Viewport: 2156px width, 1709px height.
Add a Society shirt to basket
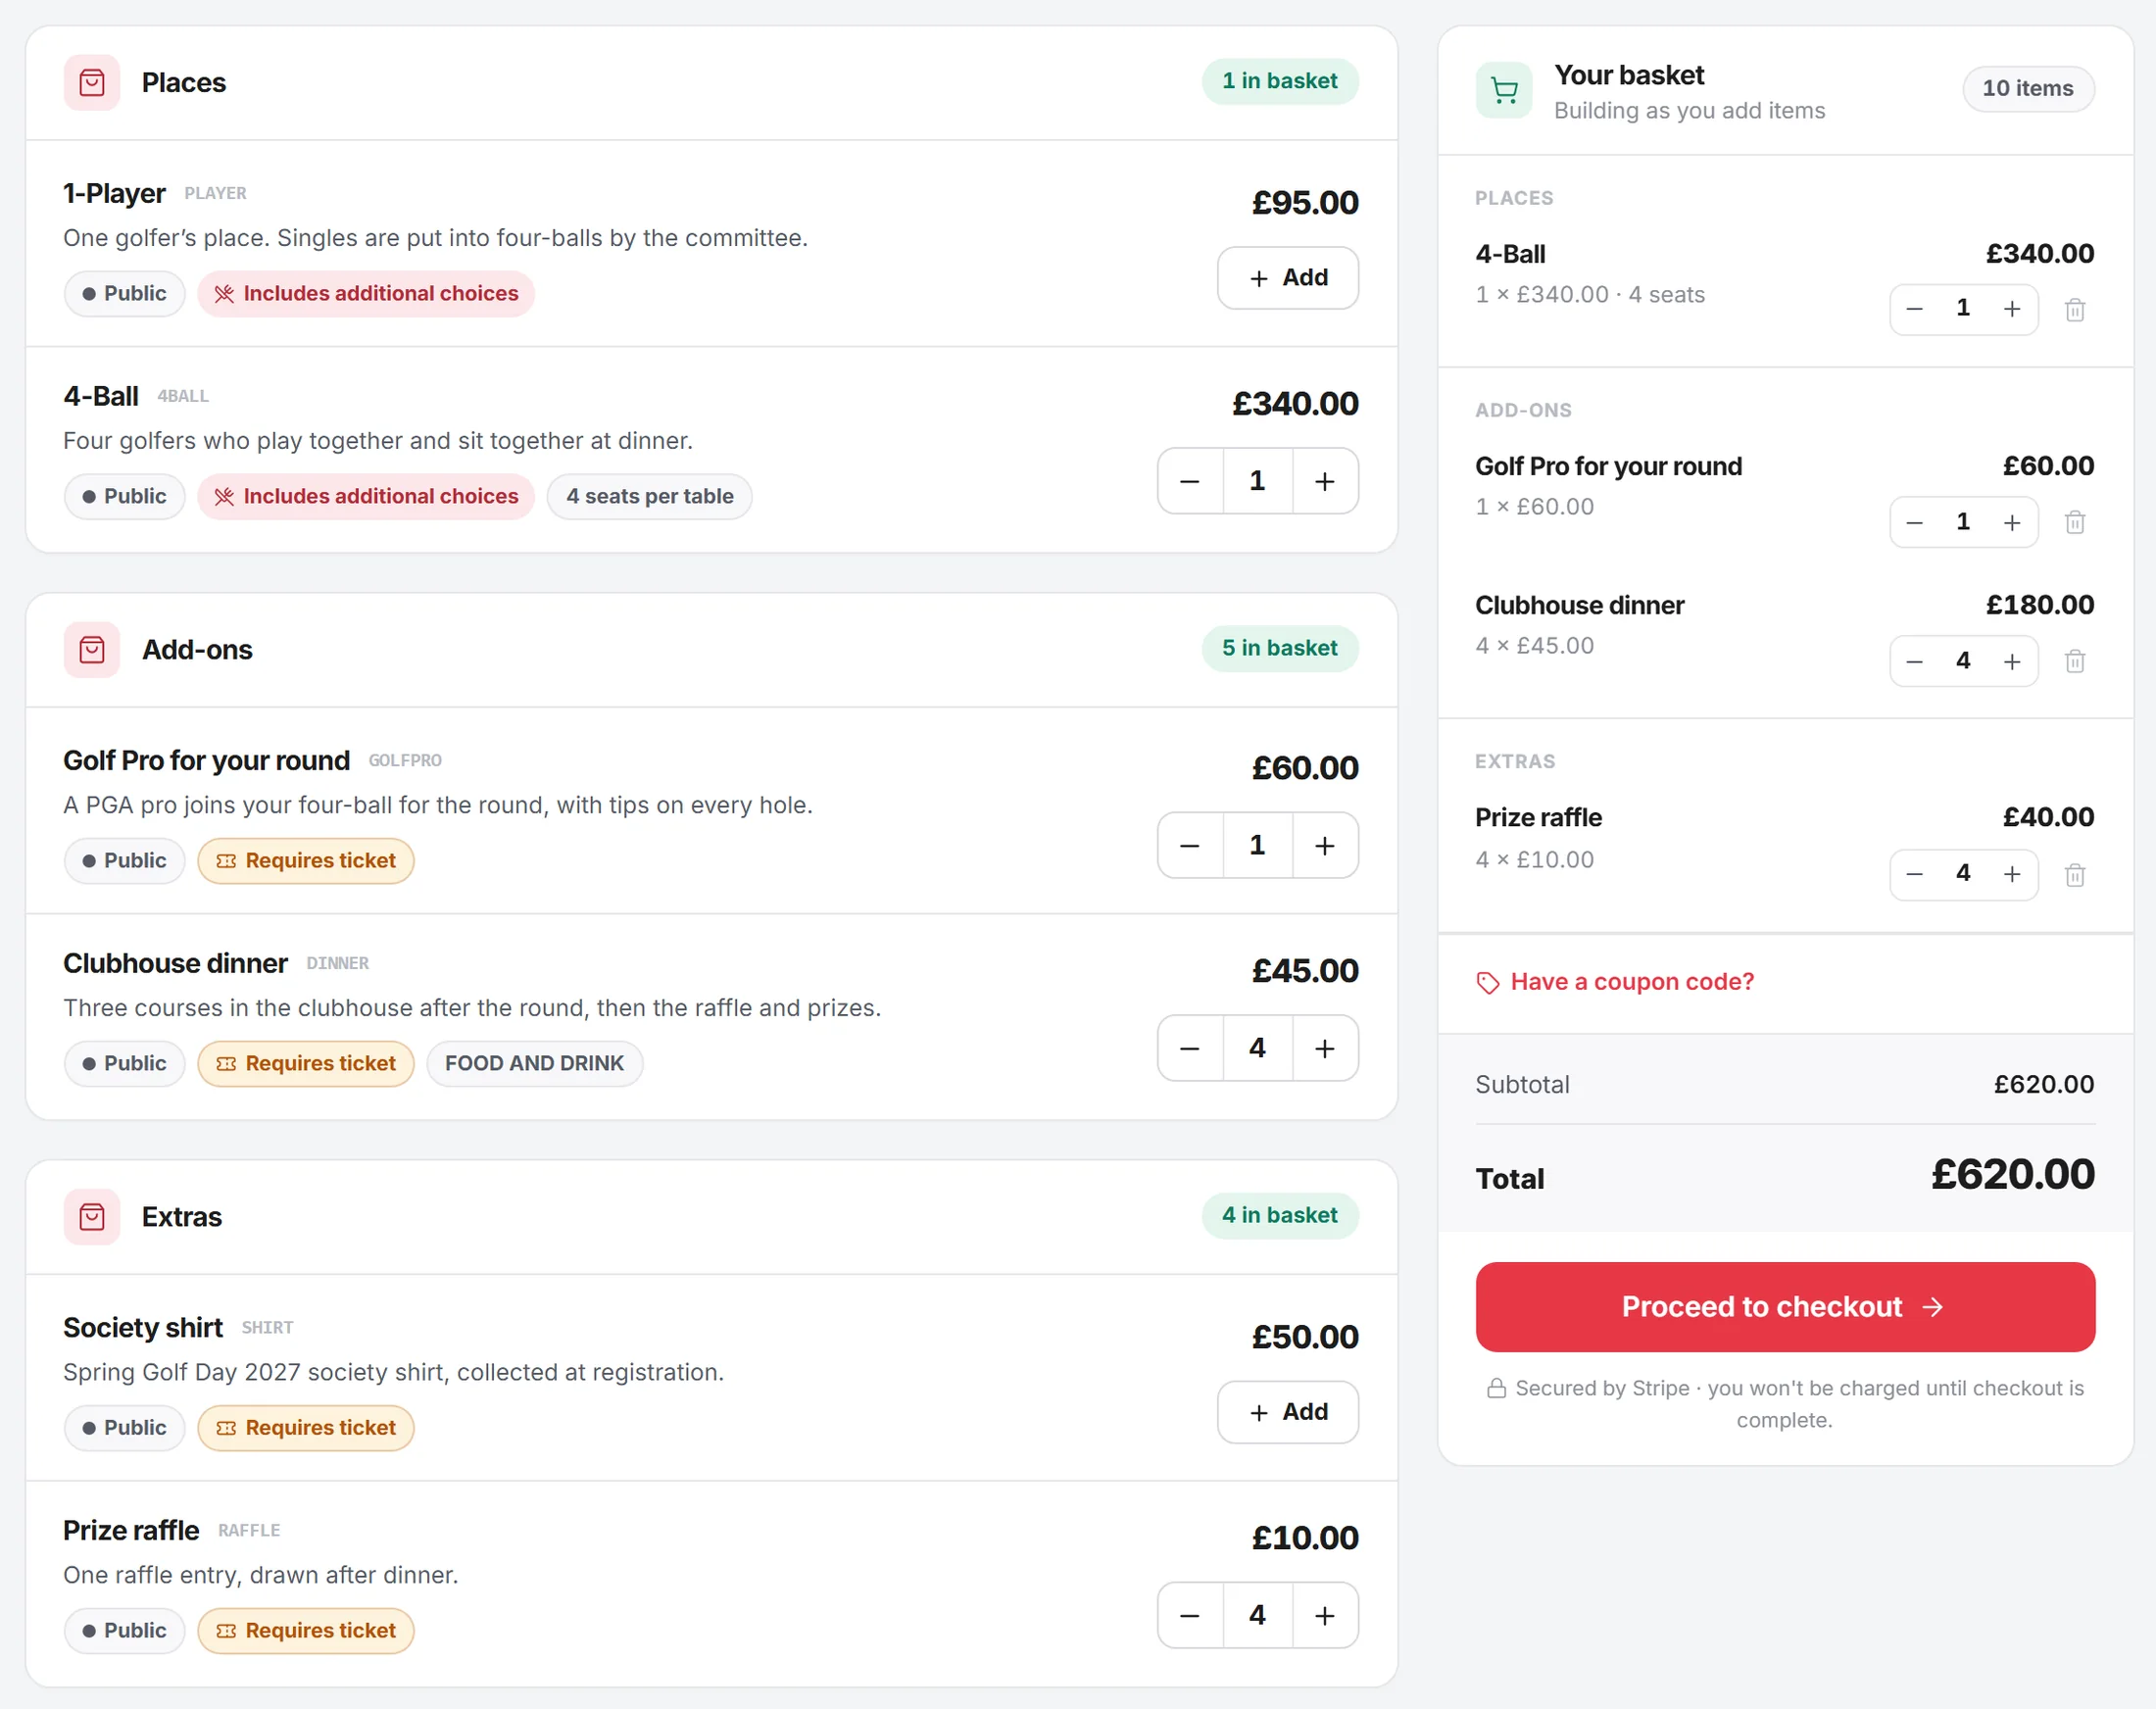[1288, 1412]
